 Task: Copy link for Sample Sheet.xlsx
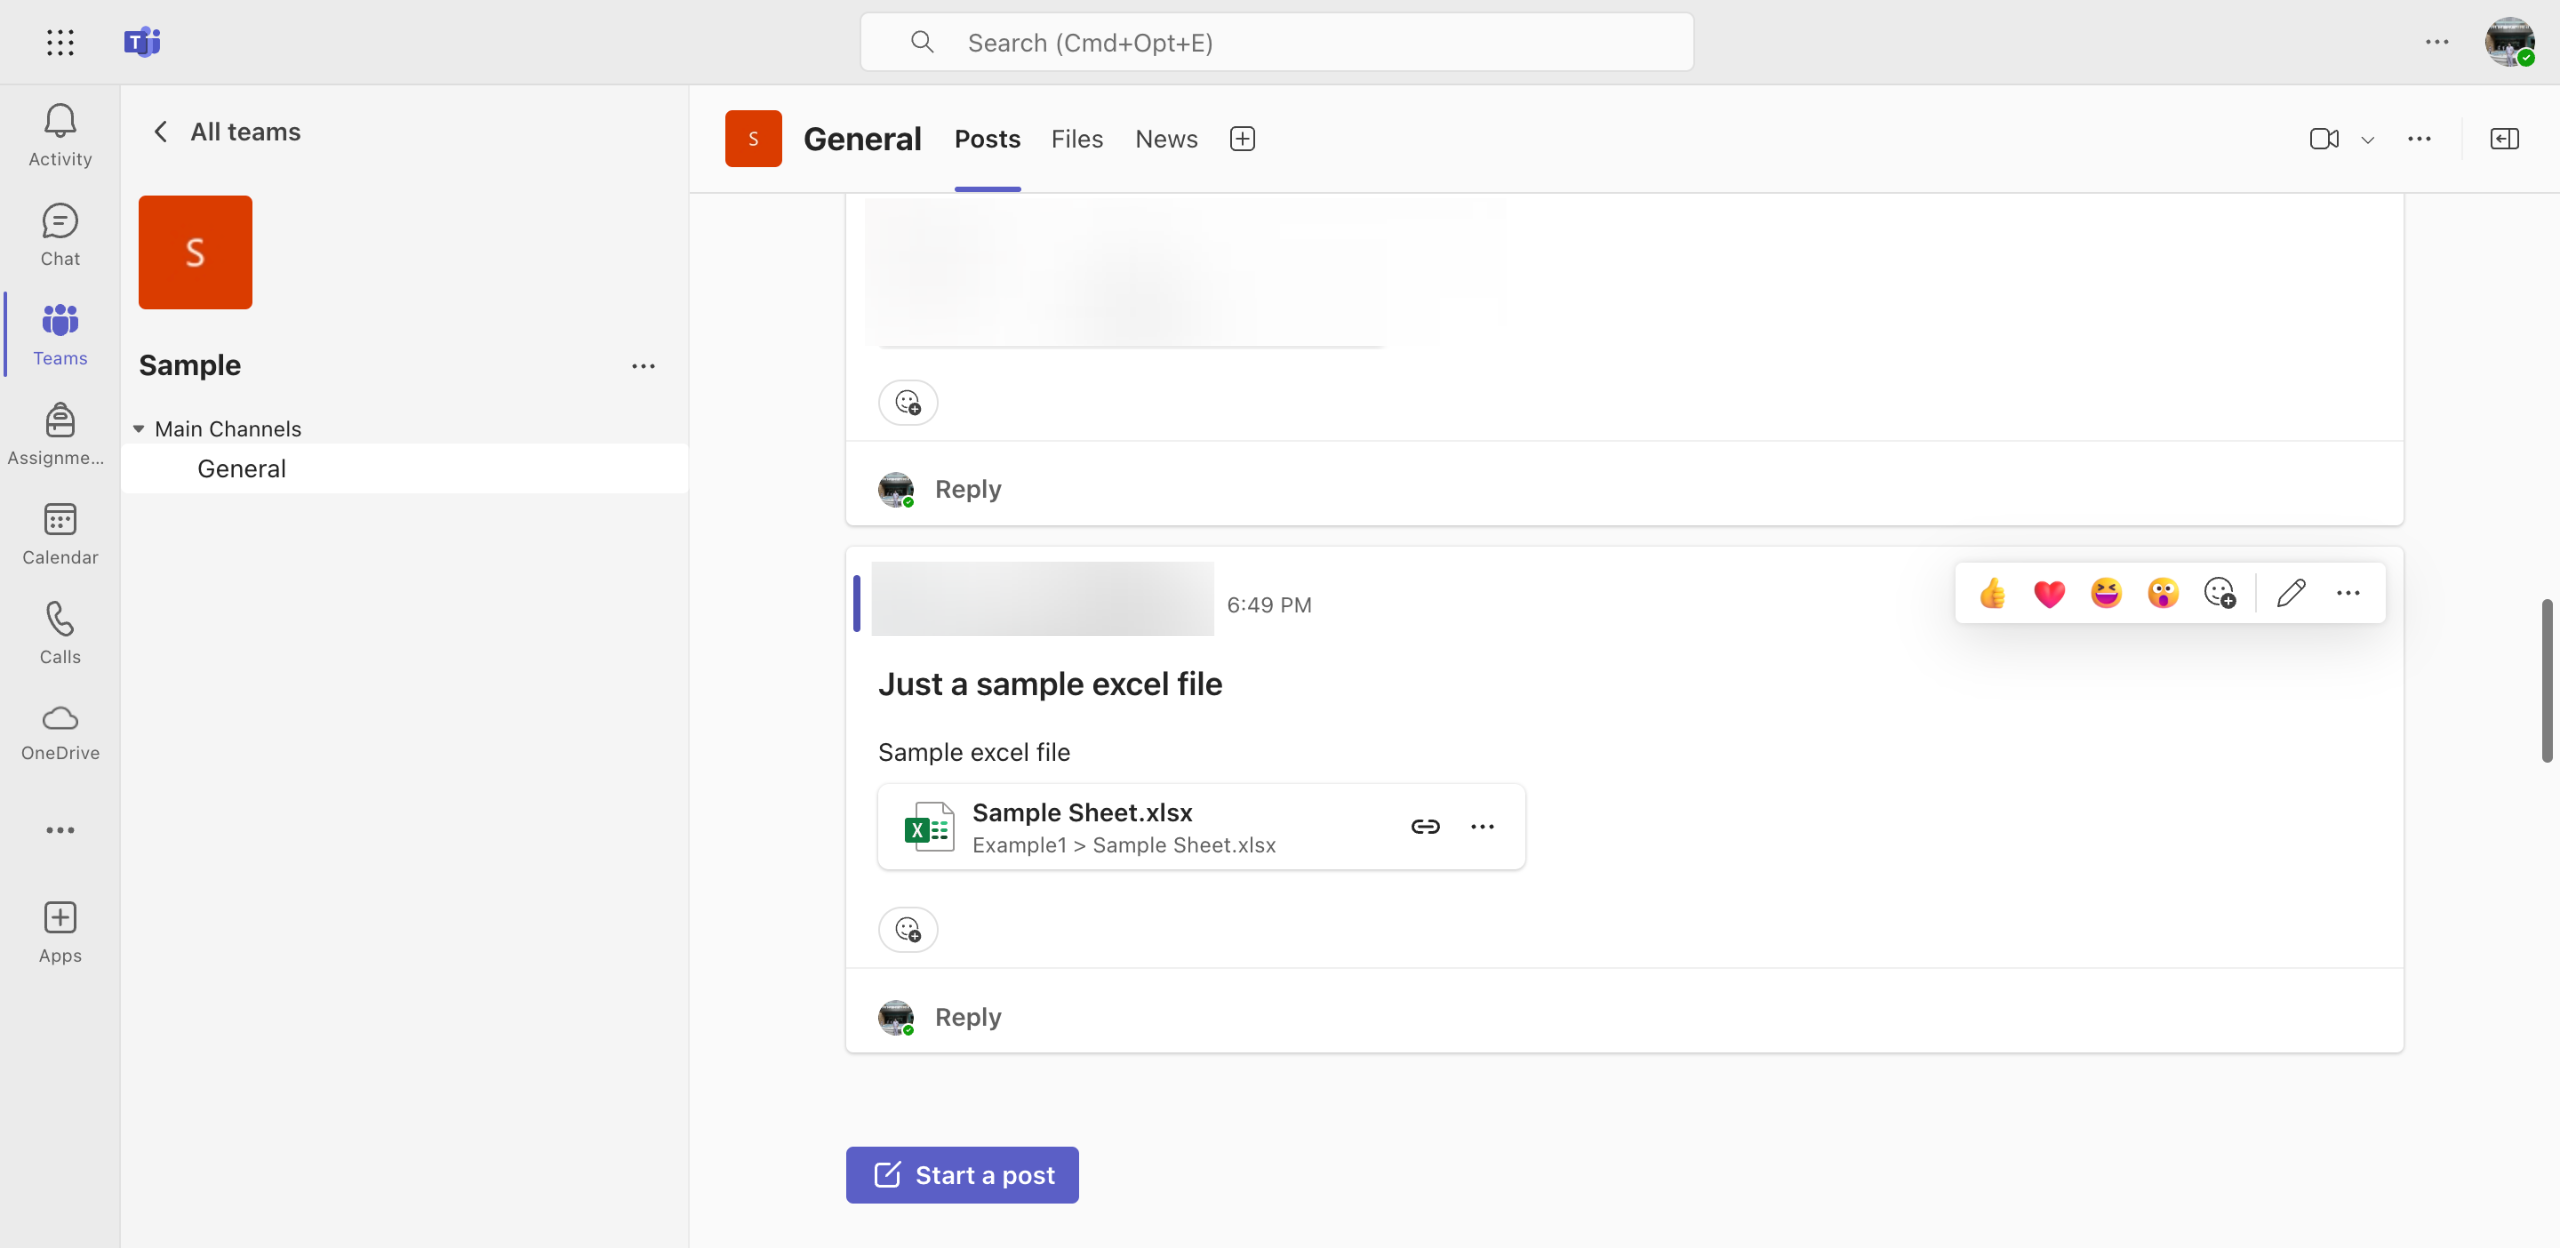(x=1425, y=826)
